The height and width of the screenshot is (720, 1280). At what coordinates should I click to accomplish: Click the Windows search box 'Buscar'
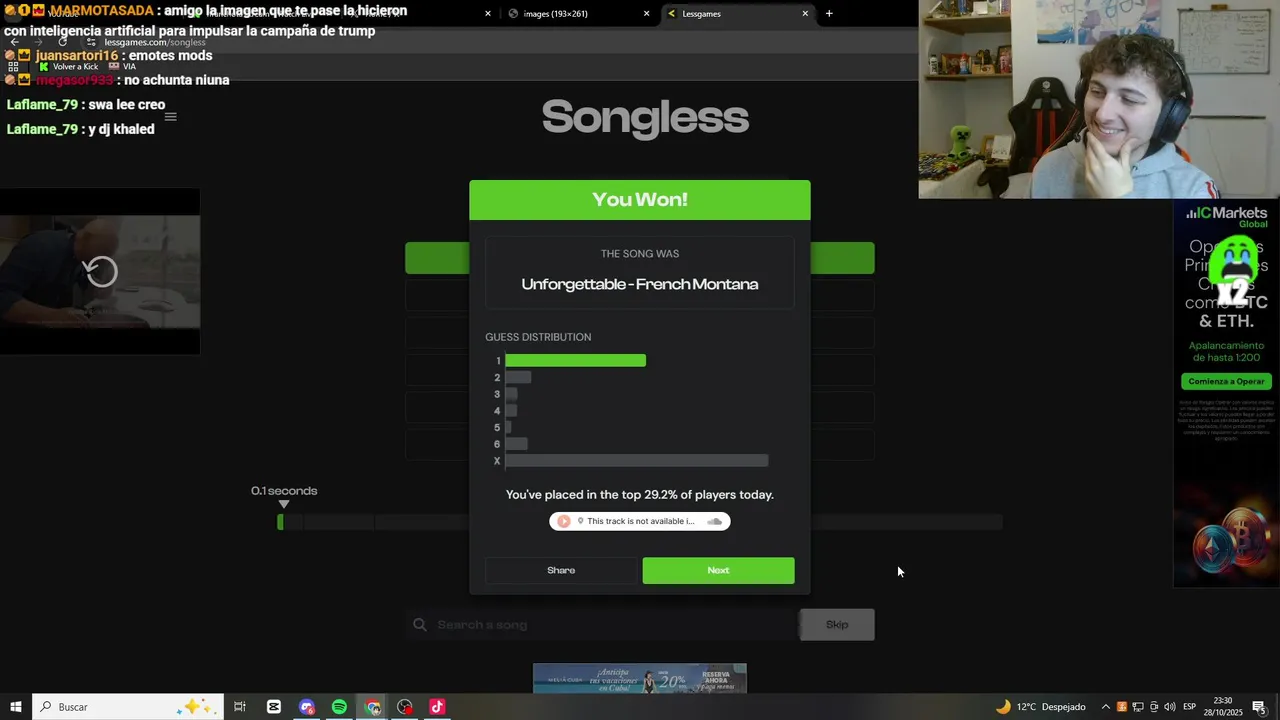coord(129,707)
